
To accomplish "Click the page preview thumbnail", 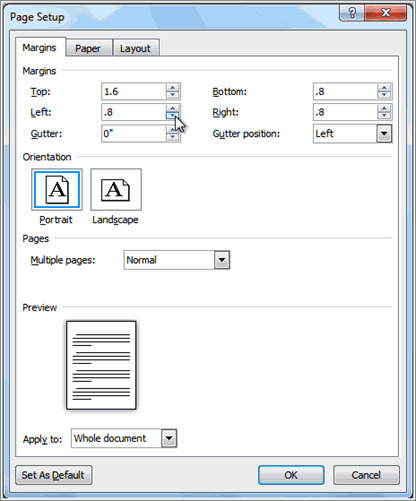I will coord(101,365).
